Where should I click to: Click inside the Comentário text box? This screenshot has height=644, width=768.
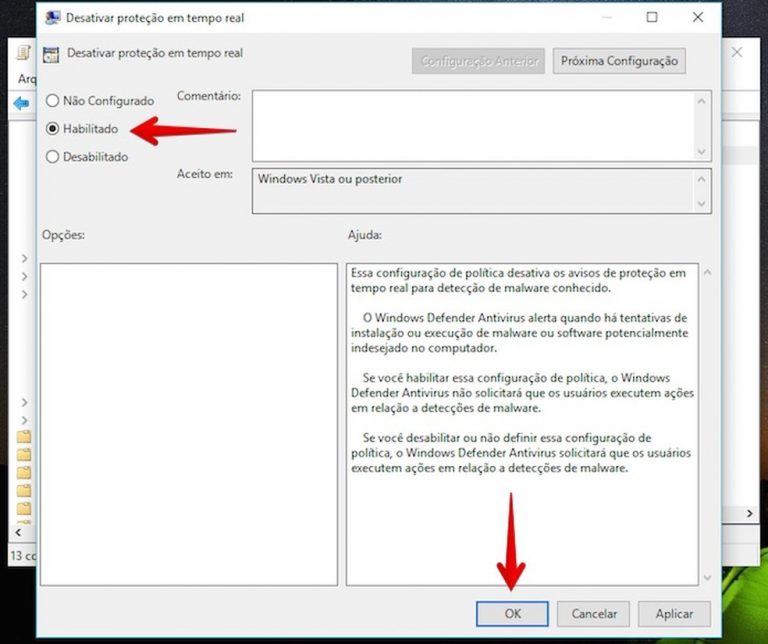click(x=473, y=126)
